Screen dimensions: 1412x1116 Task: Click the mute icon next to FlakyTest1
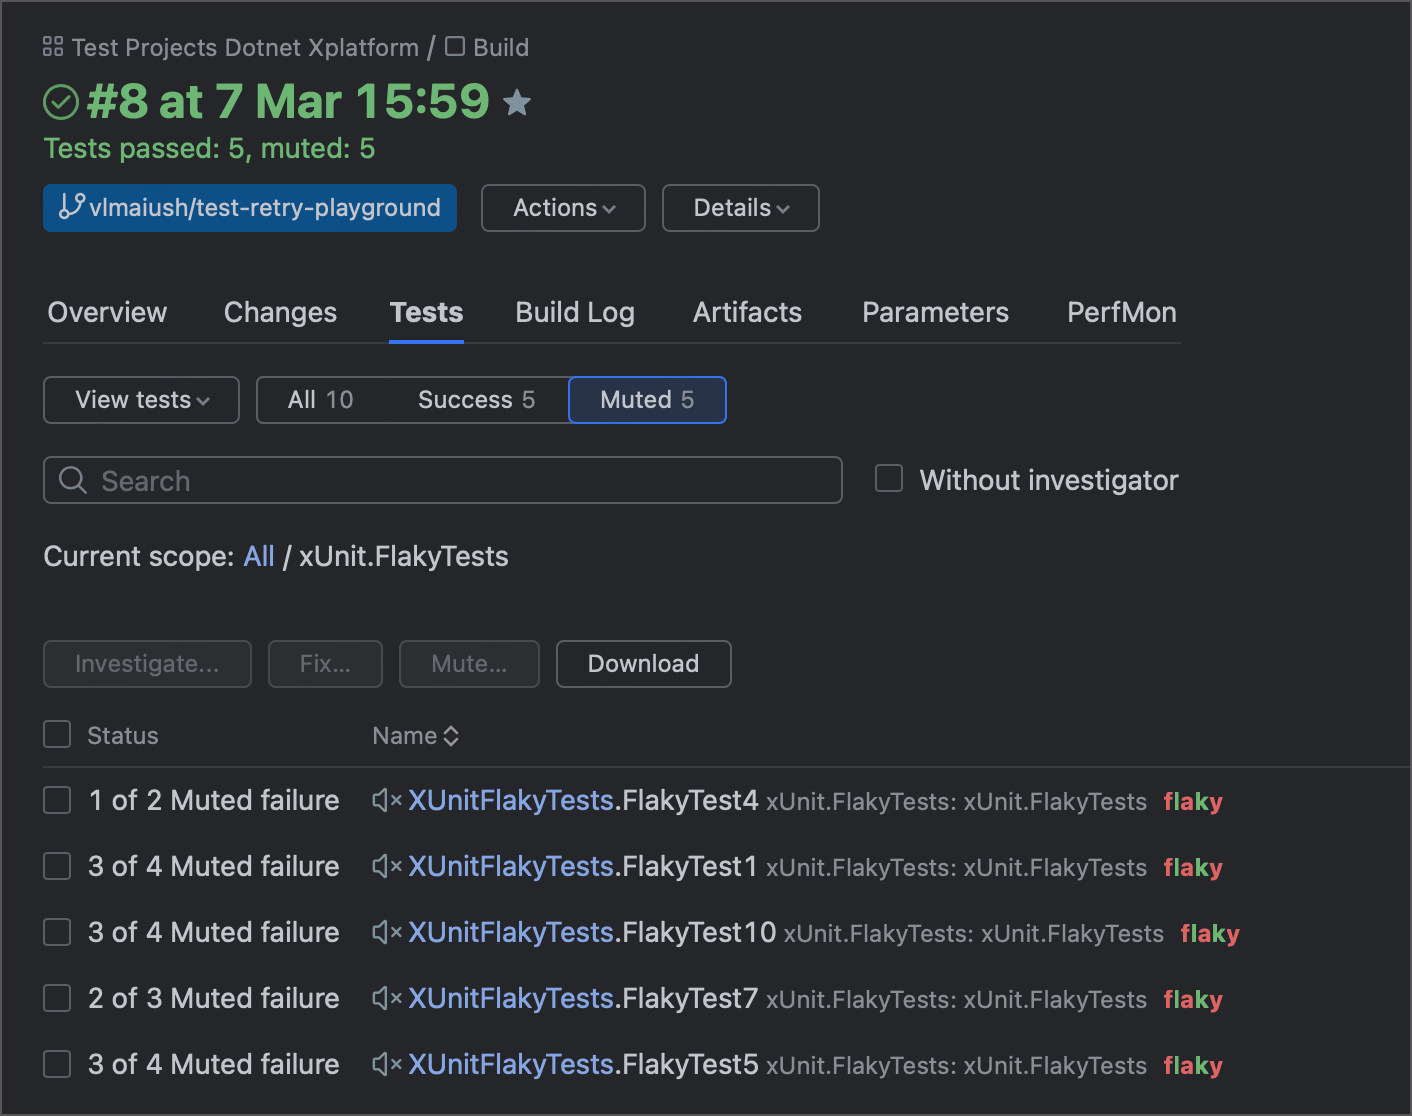point(387,866)
